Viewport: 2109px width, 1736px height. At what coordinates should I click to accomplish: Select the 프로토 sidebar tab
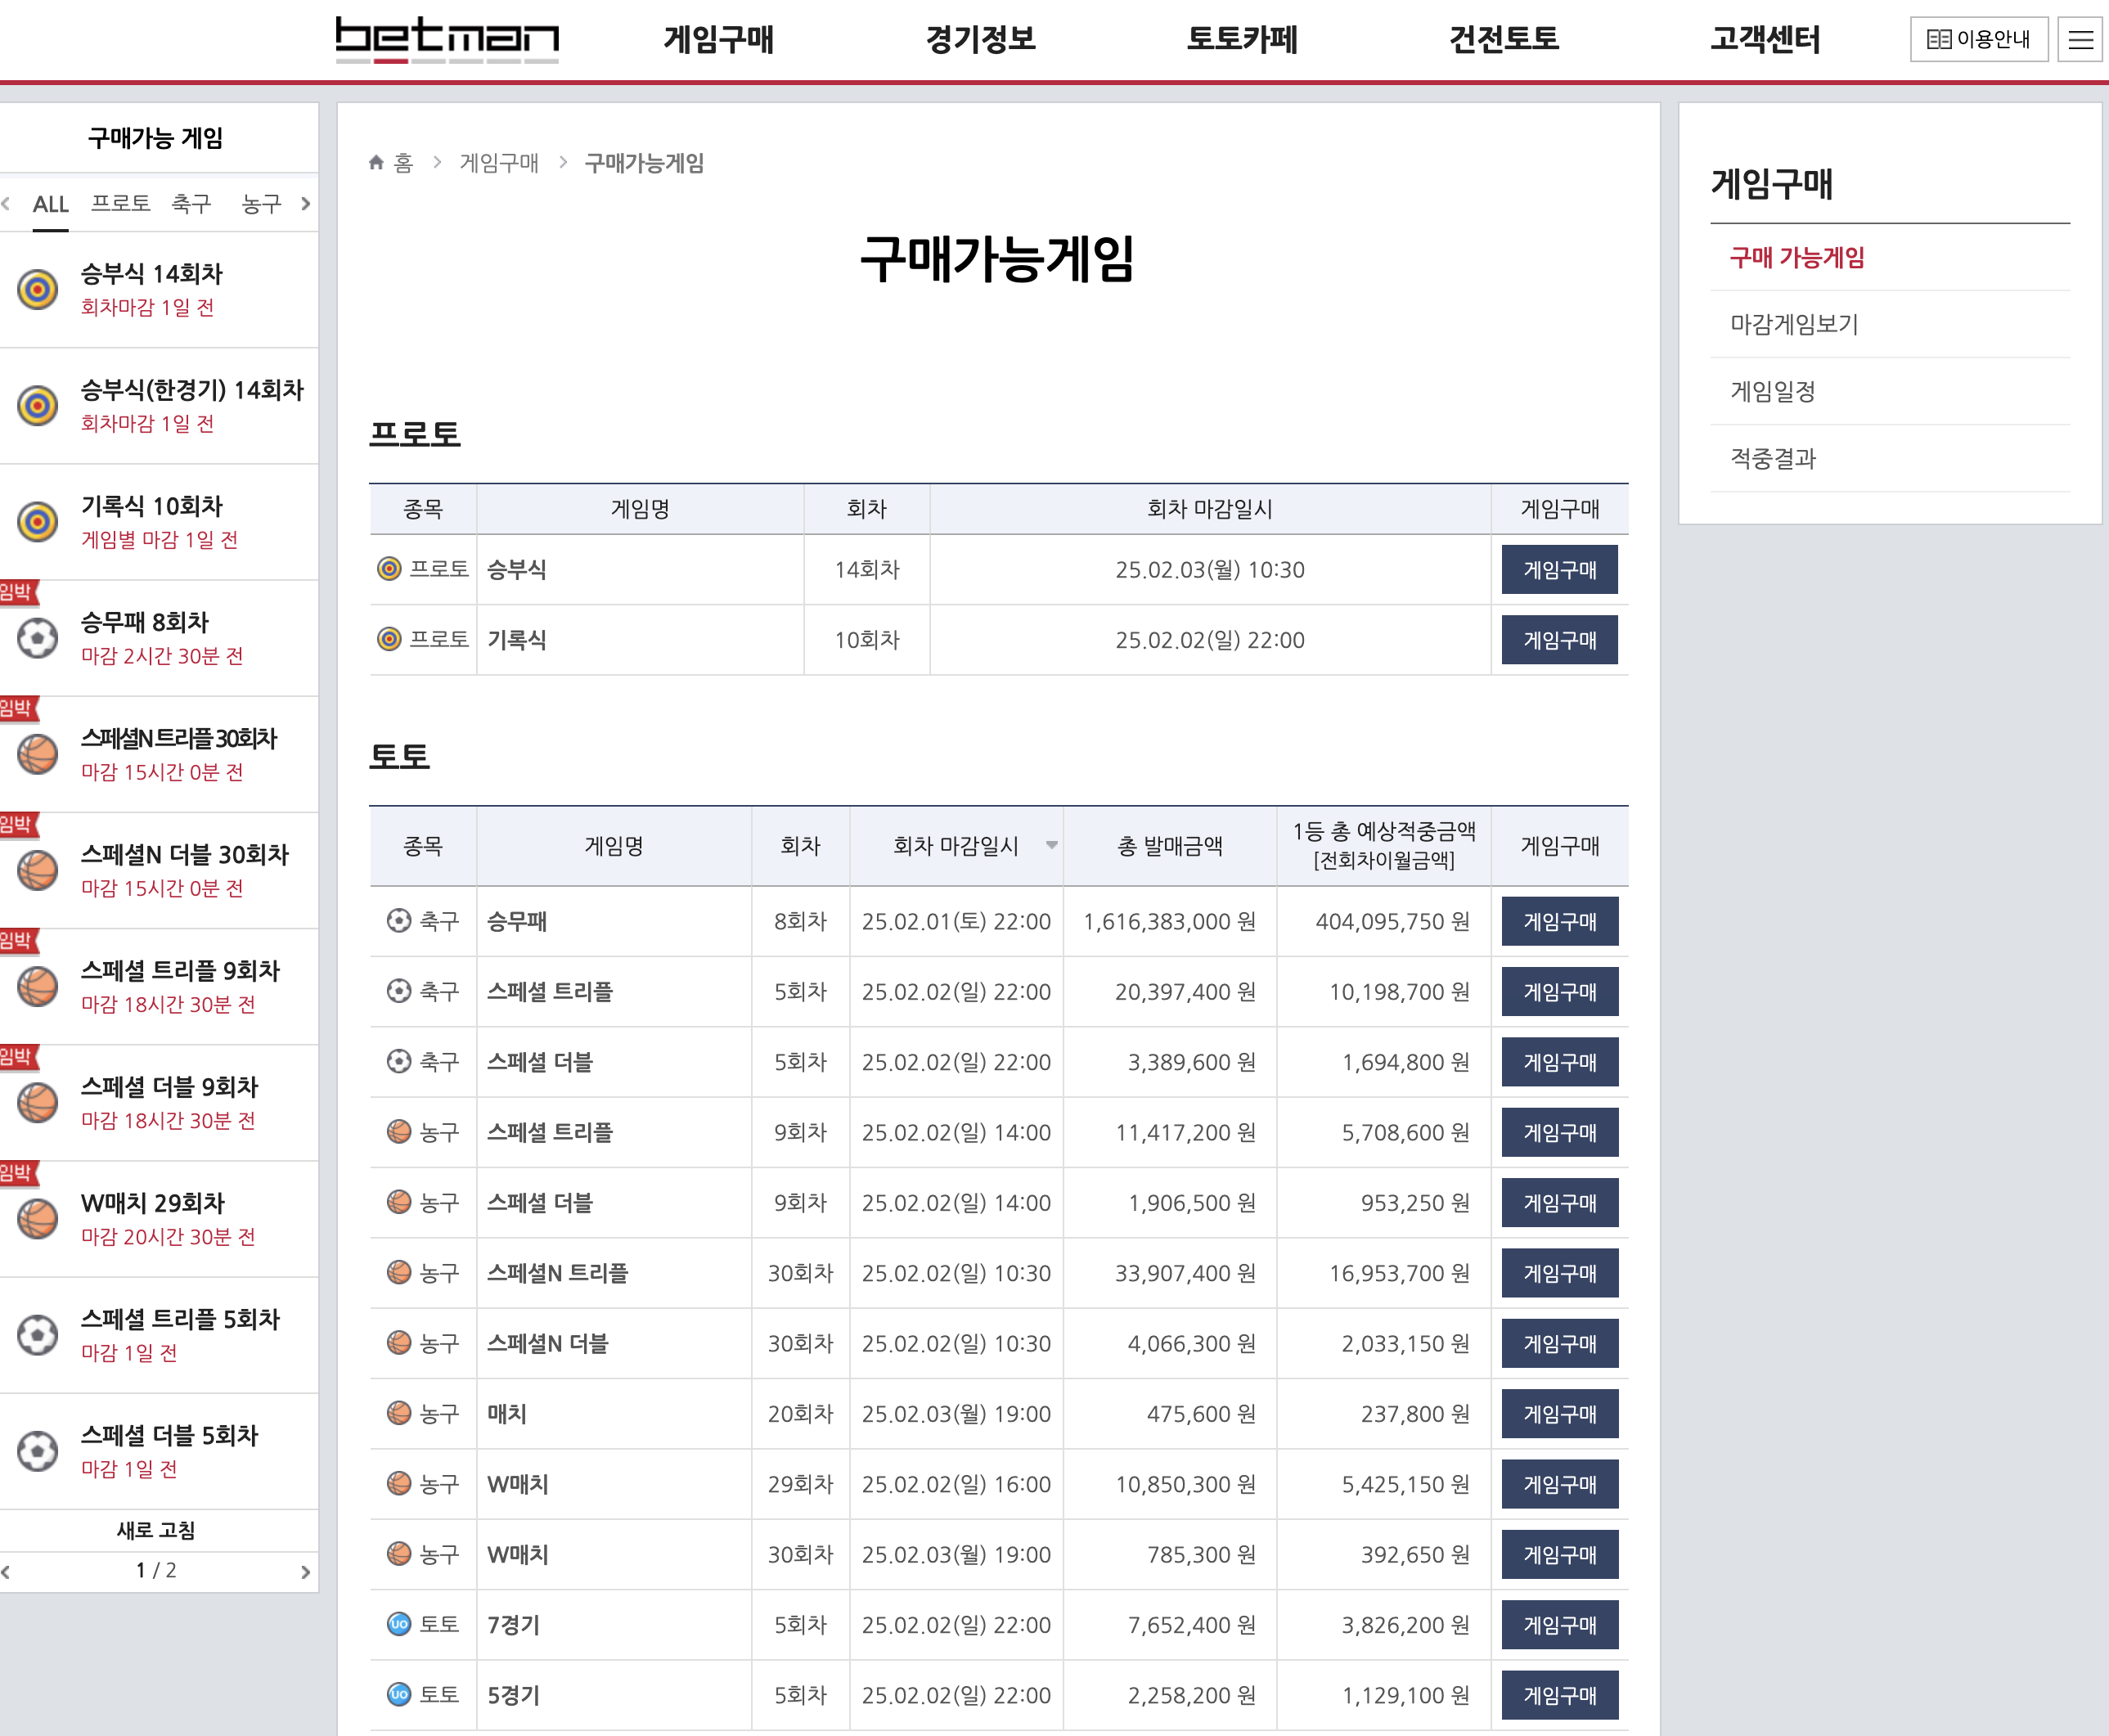tap(120, 204)
